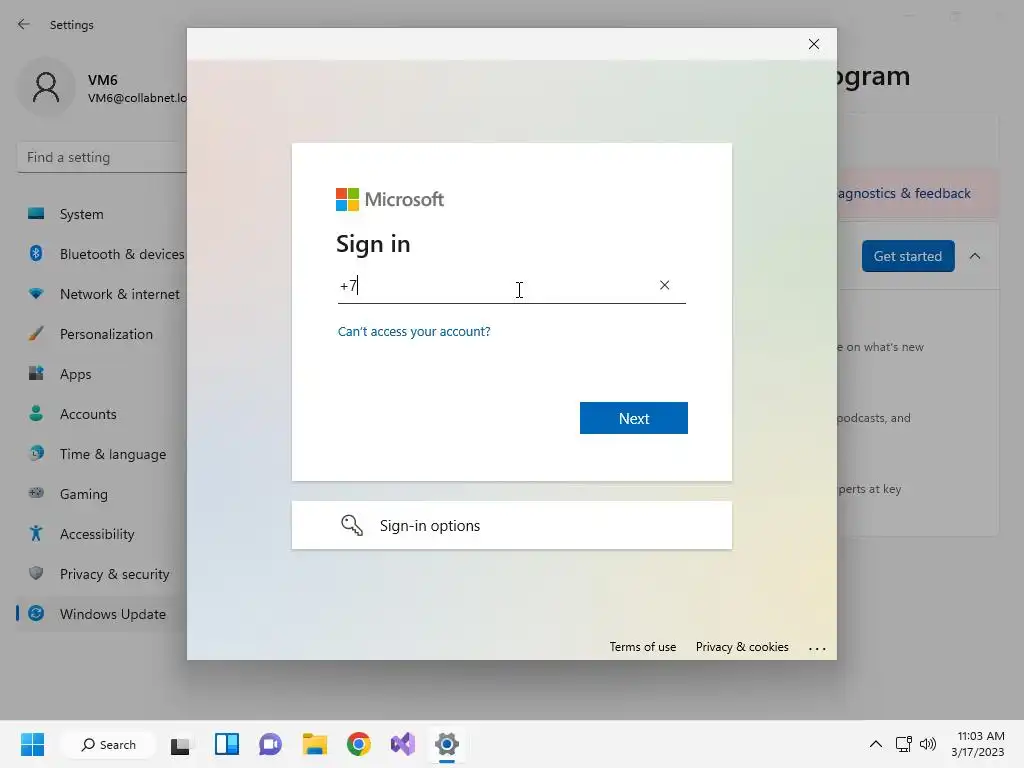Click the Network wifi icon in sidebar
The image size is (1024, 768).
tap(36, 294)
